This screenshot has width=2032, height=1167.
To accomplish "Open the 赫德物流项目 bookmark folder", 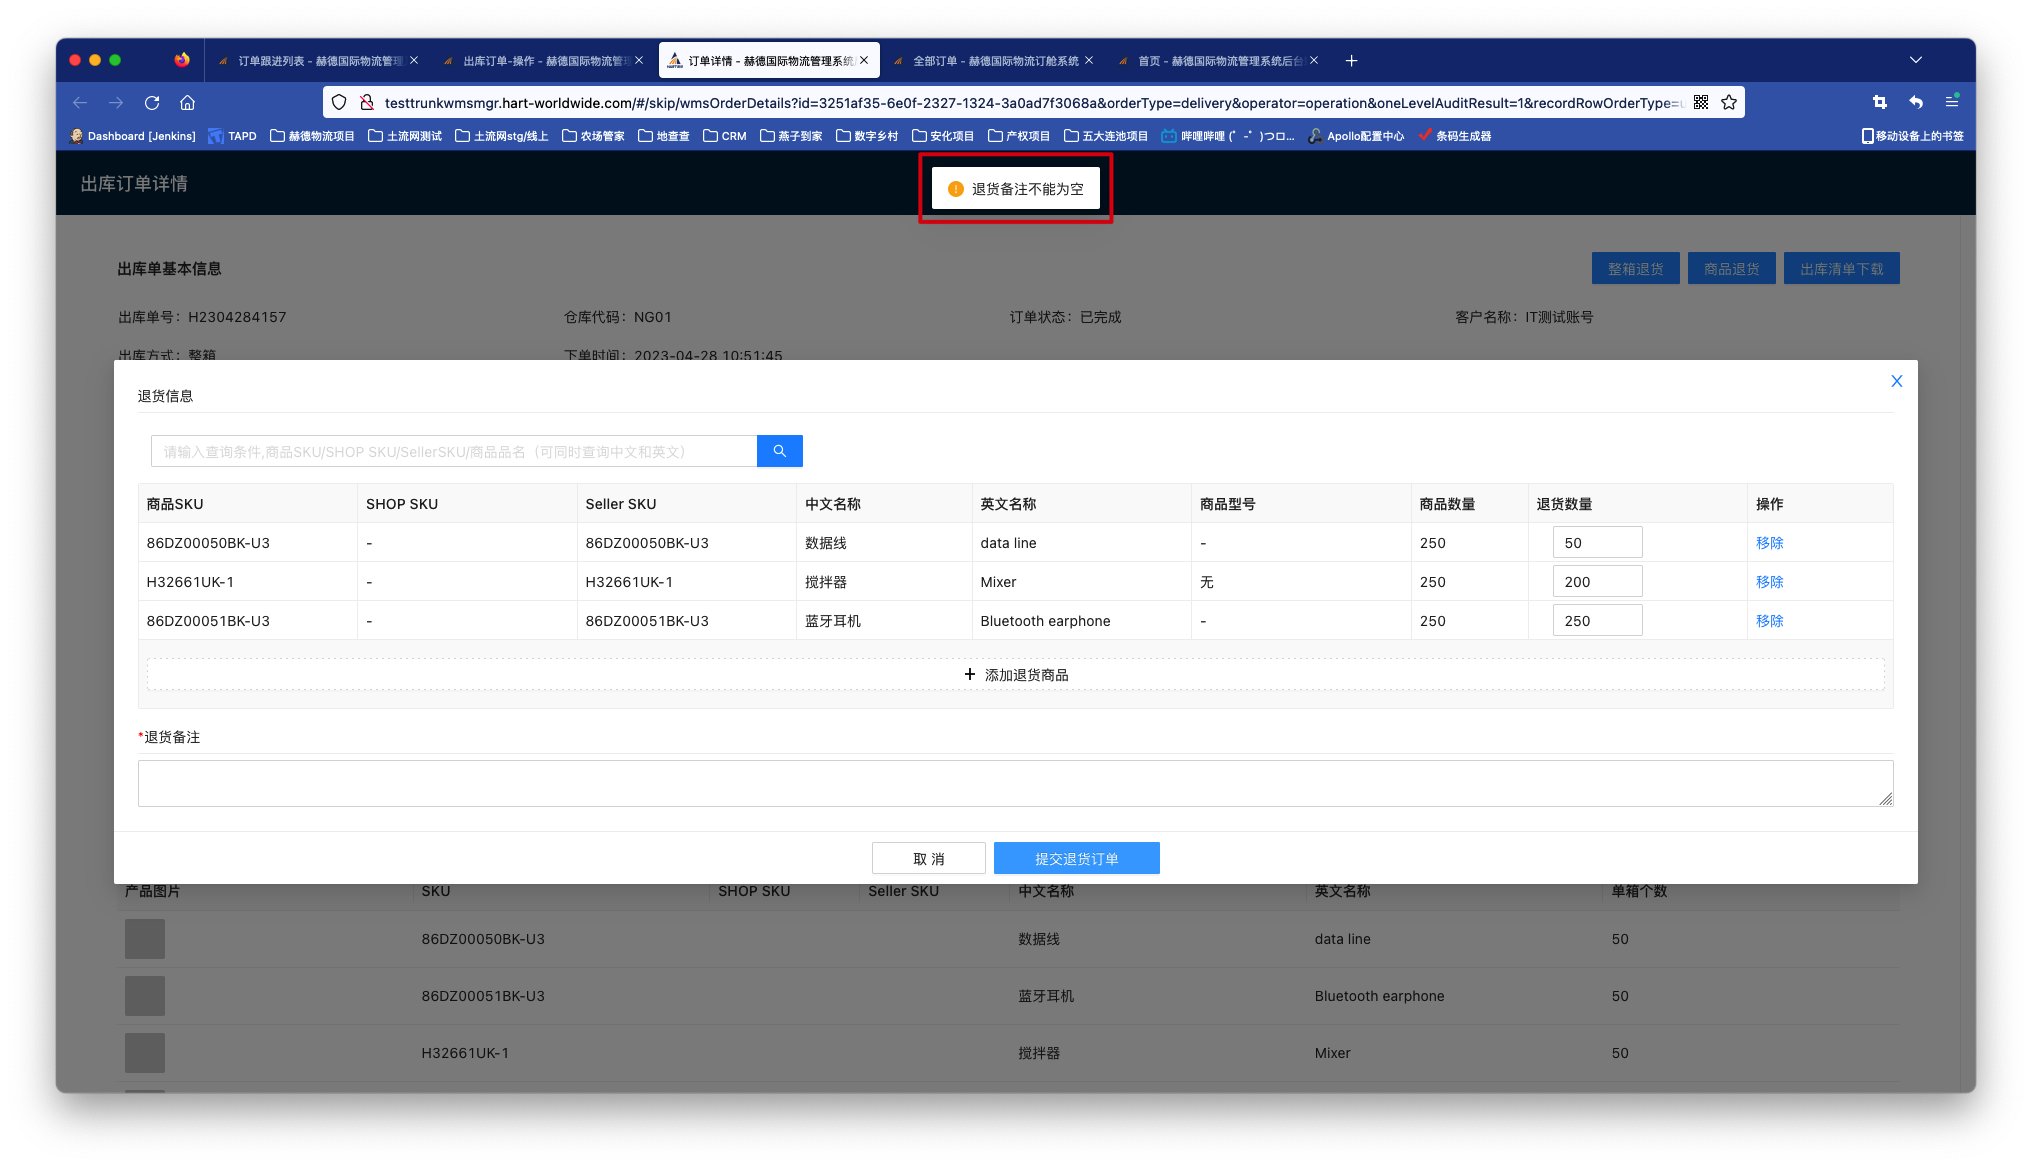I will [312, 136].
